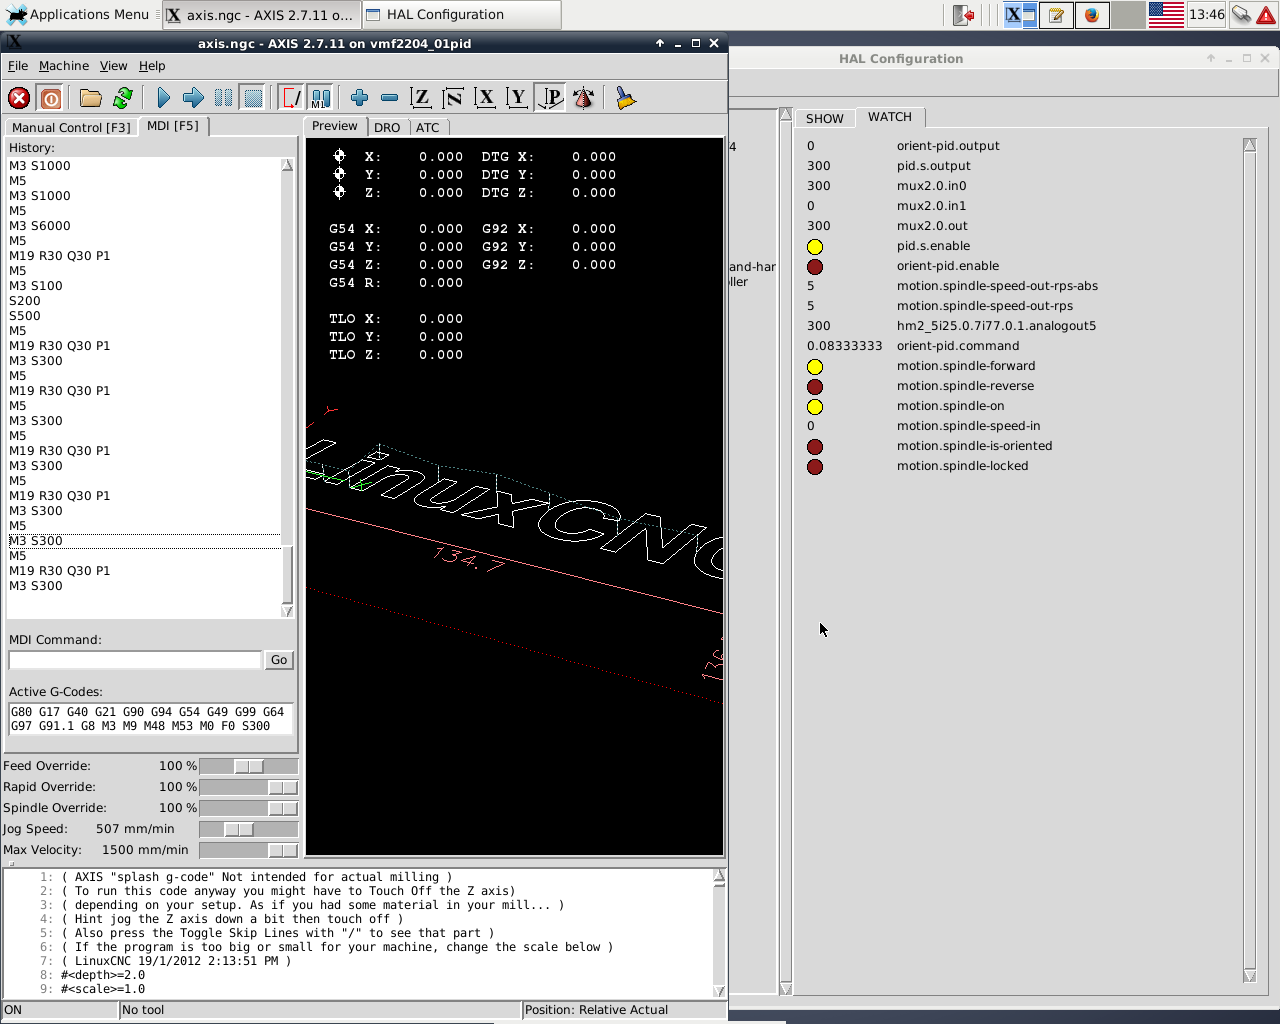Zoom in with the plus icon
Image resolution: width=1280 pixels, height=1024 pixels.
[x=359, y=98]
